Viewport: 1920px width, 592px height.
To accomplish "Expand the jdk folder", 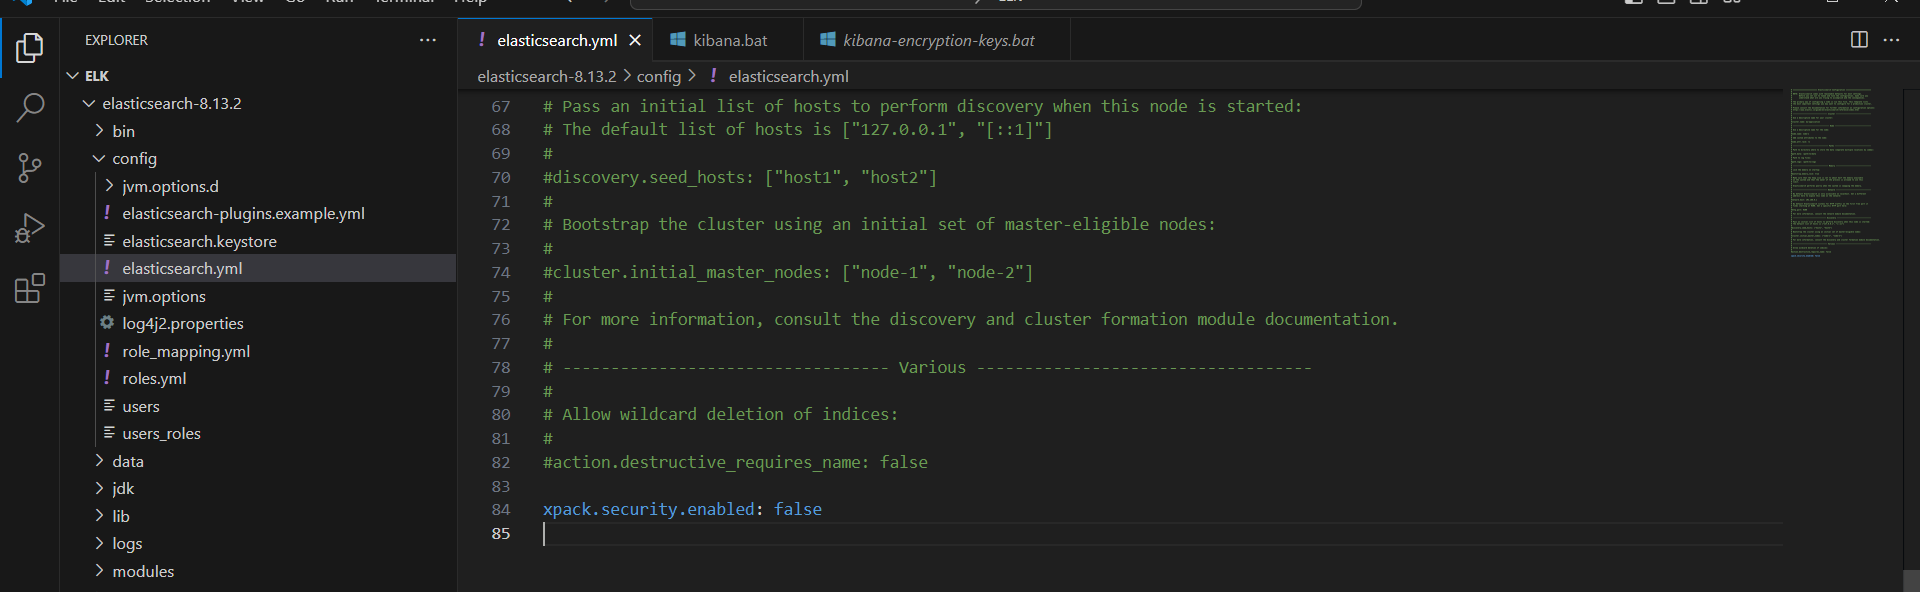I will [99, 488].
